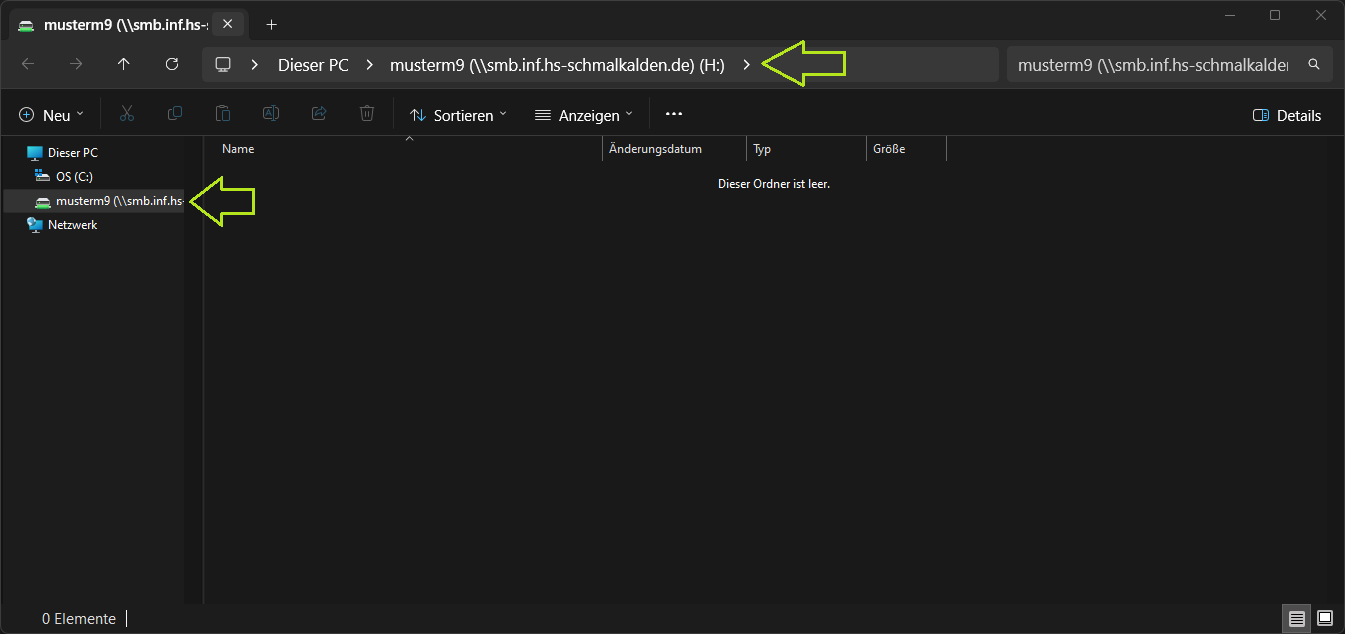Toggle the Details pane
The width and height of the screenshot is (1345, 634).
click(x=1287, y=115)
